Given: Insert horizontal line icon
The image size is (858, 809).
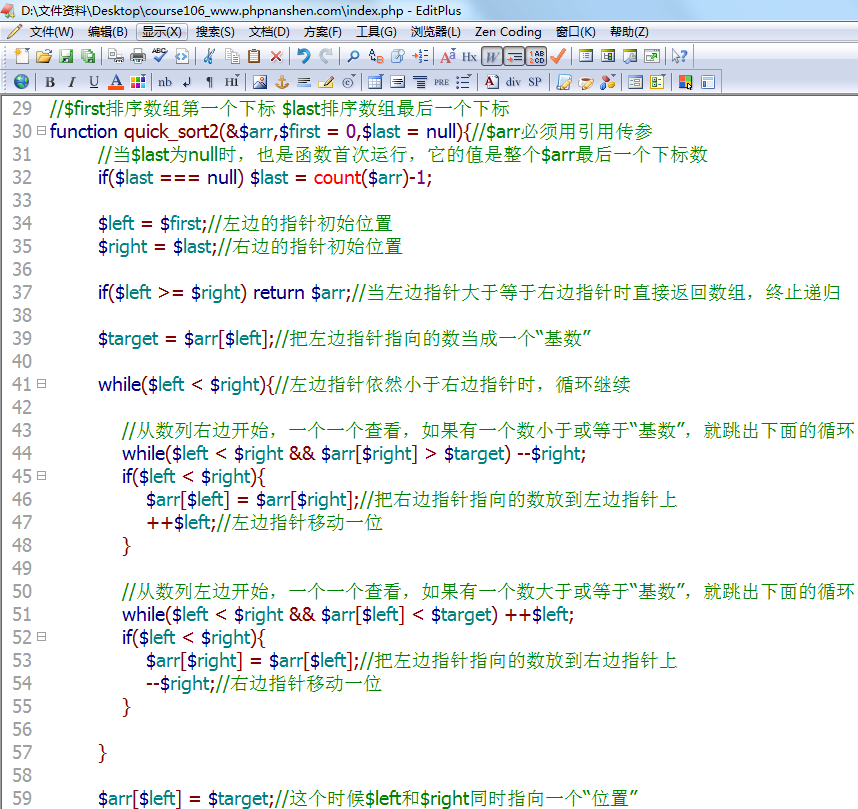Looking at the screenshot, I should (x=304, y=82).
